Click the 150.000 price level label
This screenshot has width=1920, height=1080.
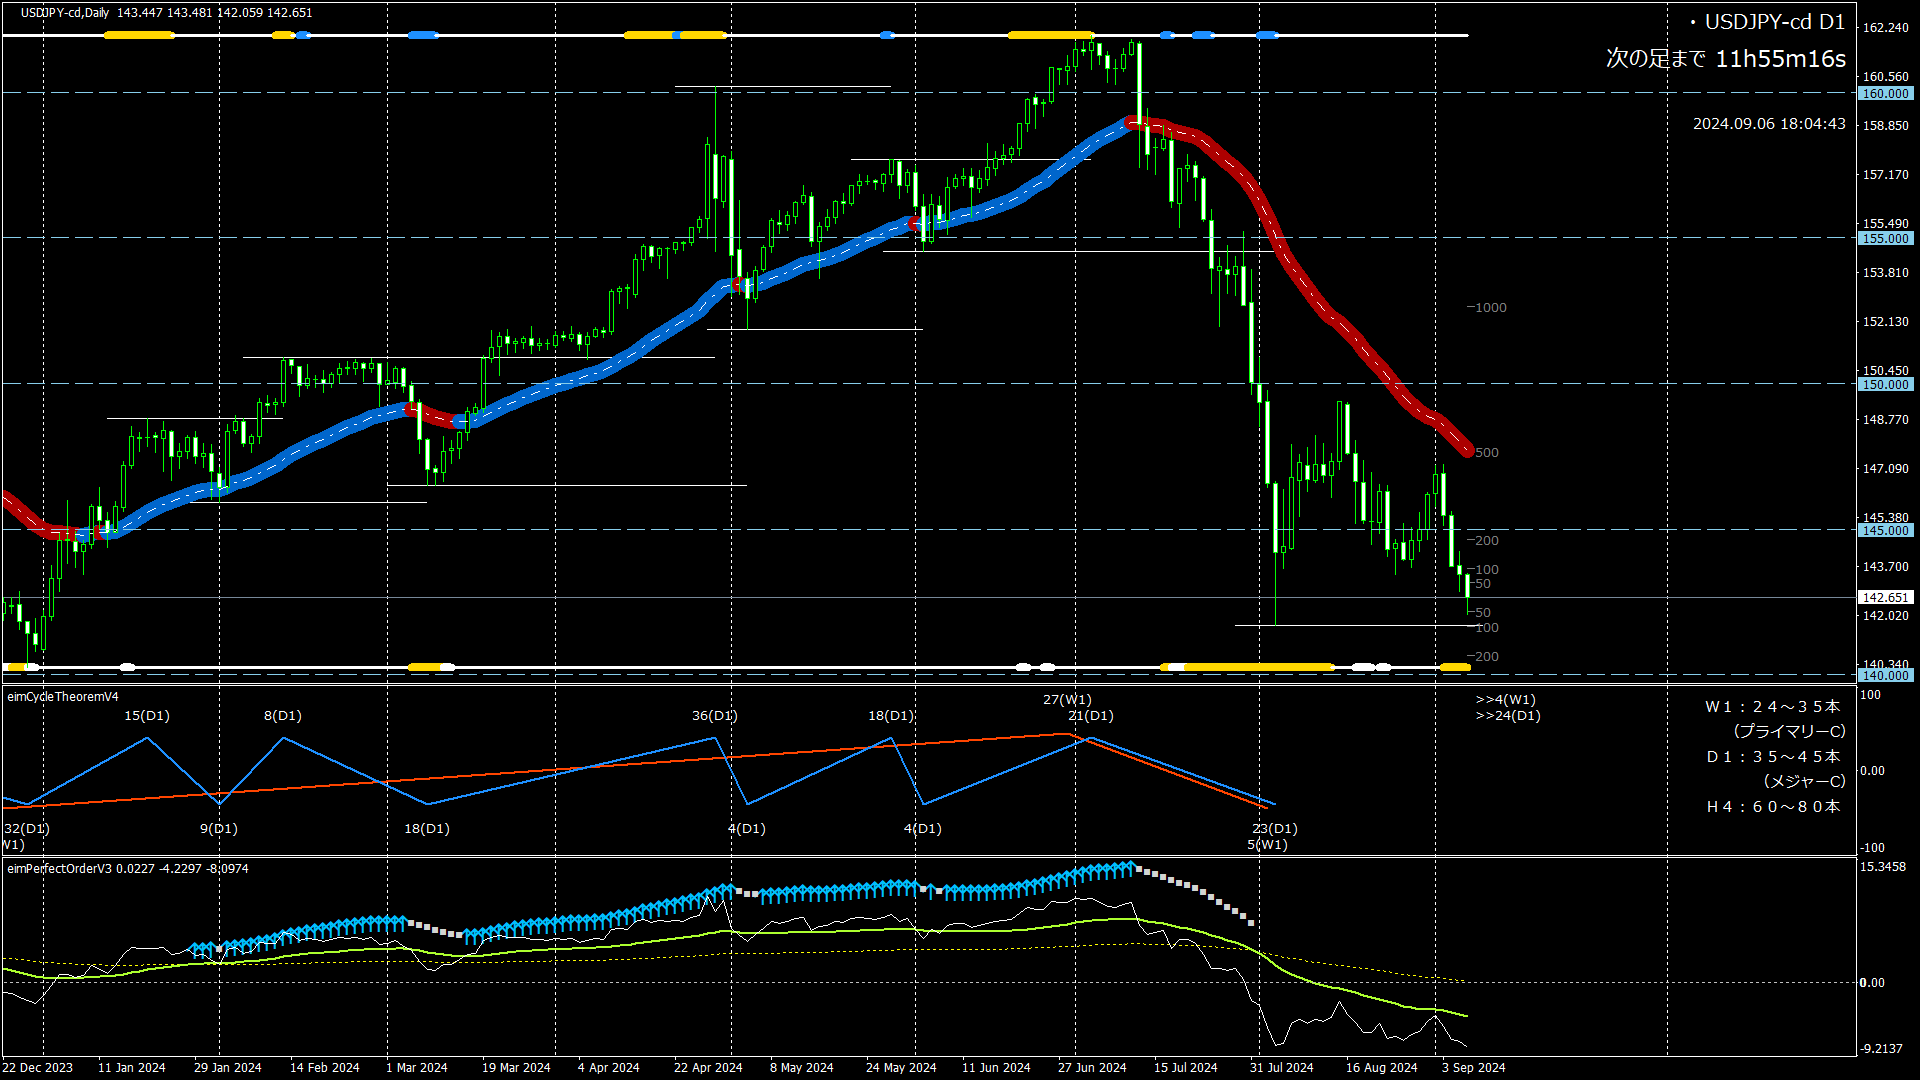tap(1885, 384)
